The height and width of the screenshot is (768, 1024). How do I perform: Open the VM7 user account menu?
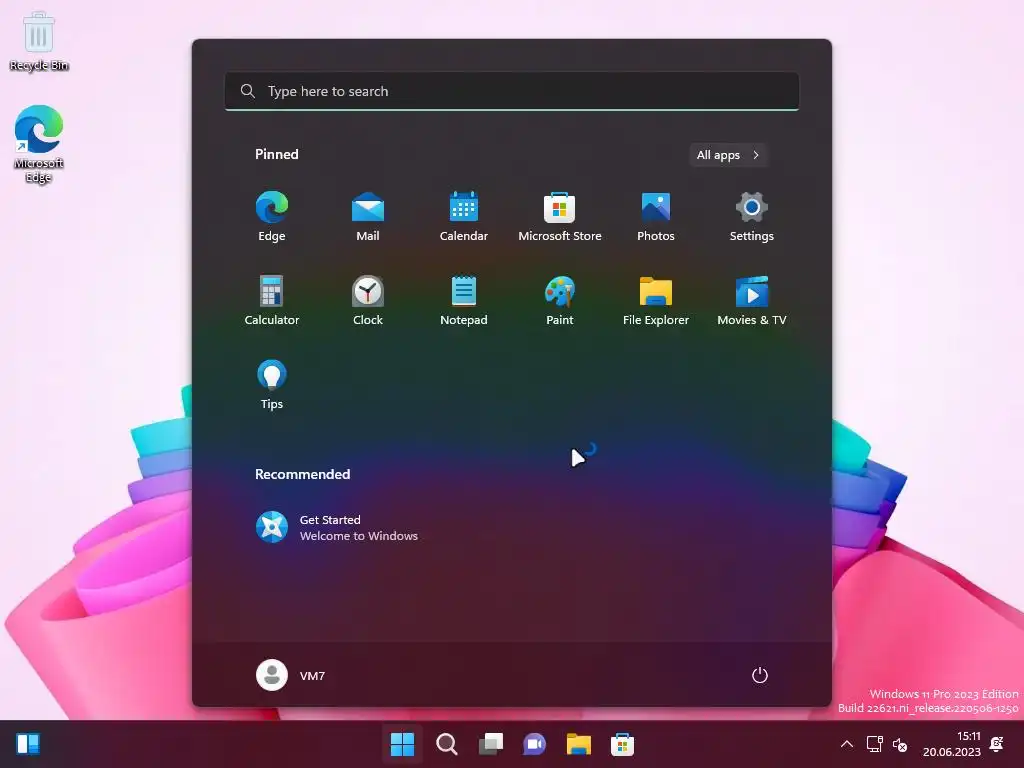pyautogui.click(x=291, y=675)
